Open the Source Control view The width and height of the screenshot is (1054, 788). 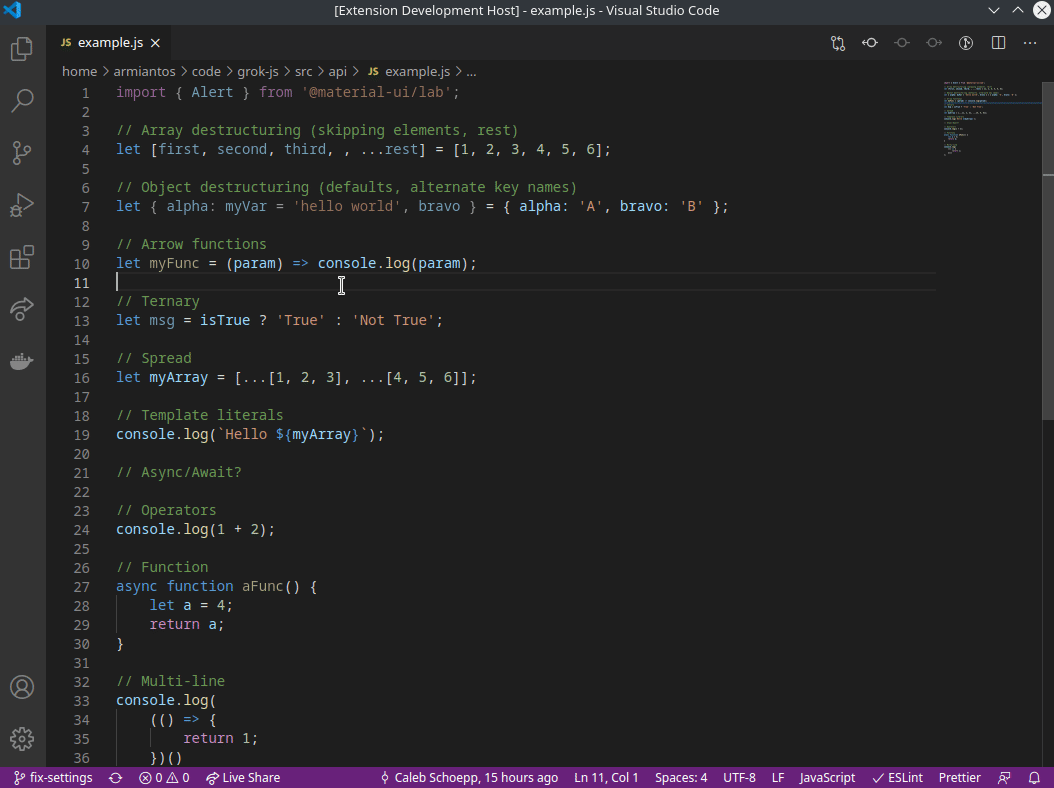(22, 153)
